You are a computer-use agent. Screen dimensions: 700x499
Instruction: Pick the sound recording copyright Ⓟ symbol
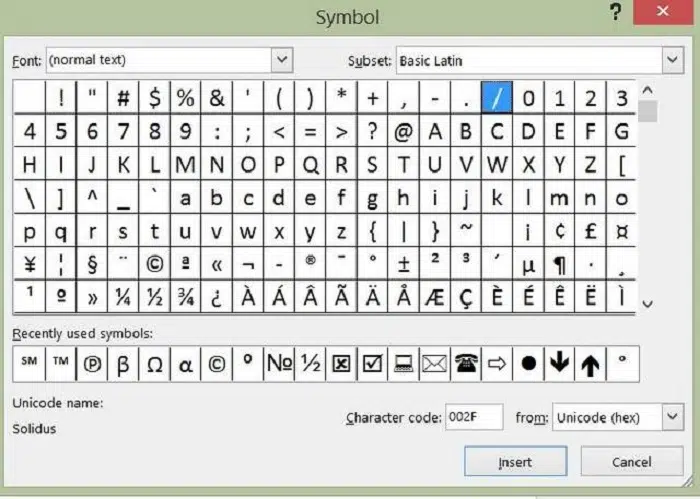click(x=92, y=364)
